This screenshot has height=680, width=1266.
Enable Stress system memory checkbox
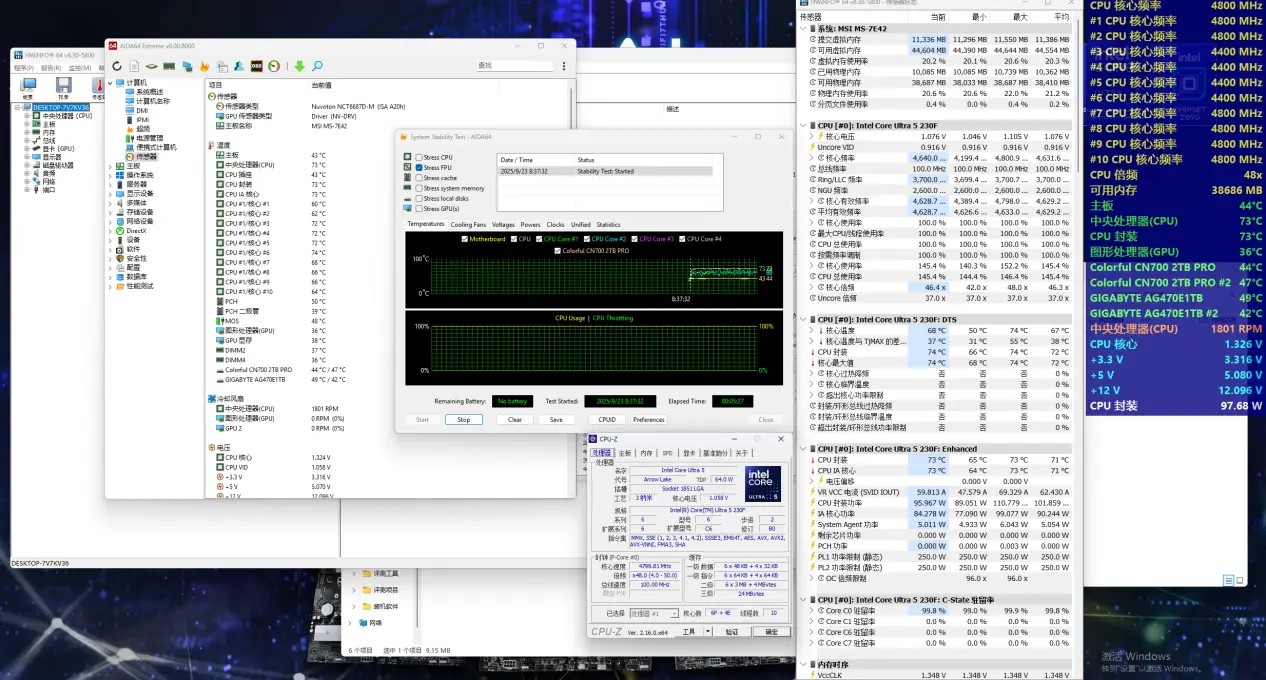click(419, 188)
